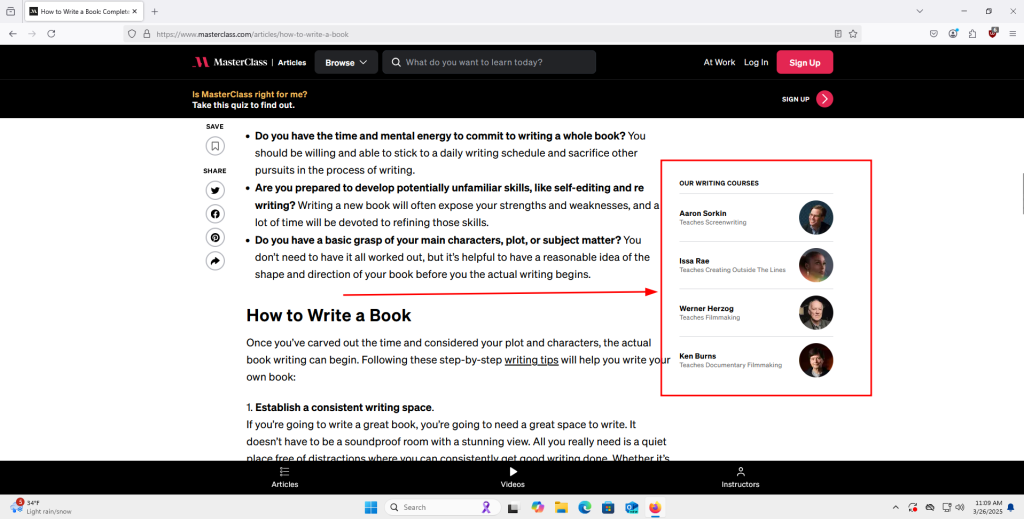The image size is (1024, 519).
Task: Open Outlook from the taskbar
Action: click(632, 507)
